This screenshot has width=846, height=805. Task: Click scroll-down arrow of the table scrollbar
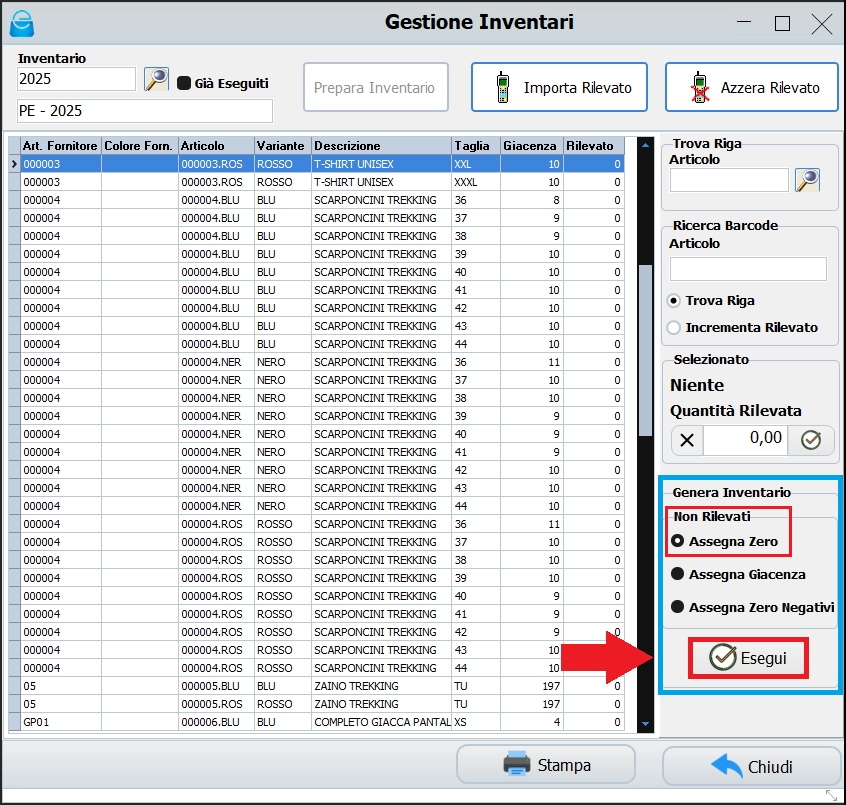pyautogui.click(x=645, y=723)
